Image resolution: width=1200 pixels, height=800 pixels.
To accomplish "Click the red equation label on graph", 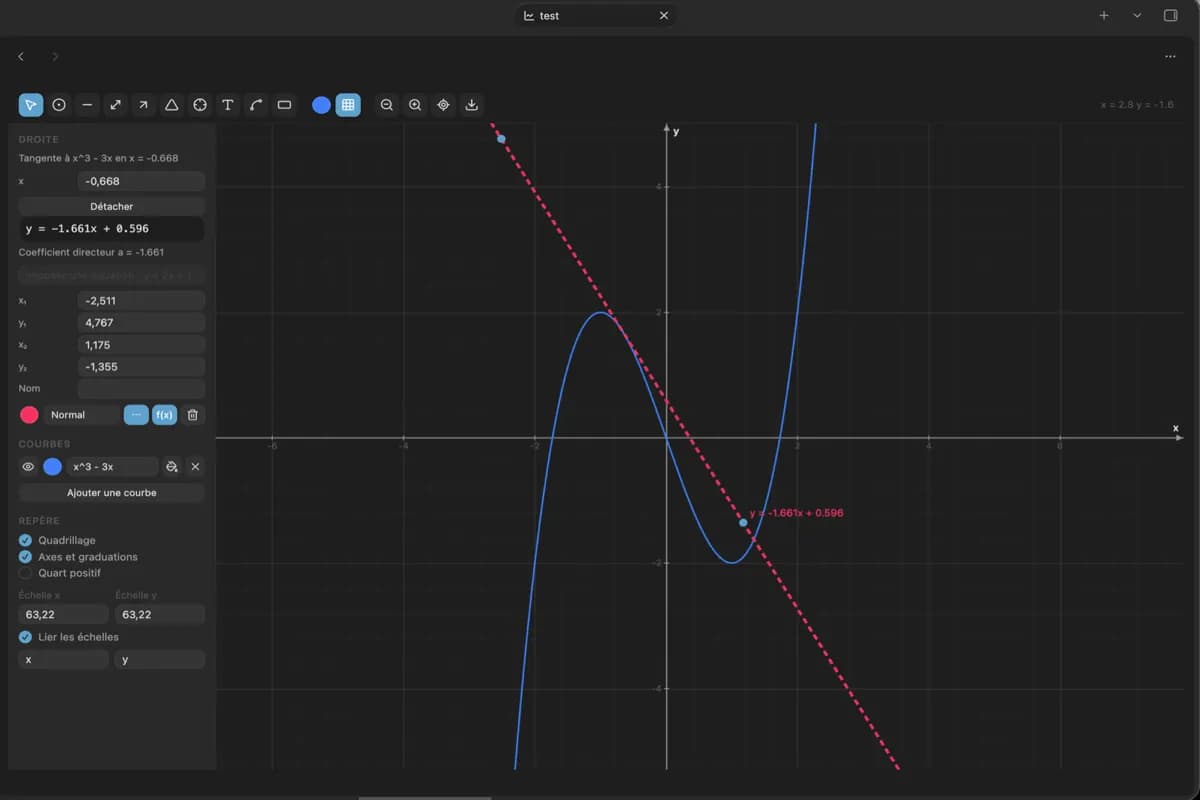I will click(x=796, y=513).
